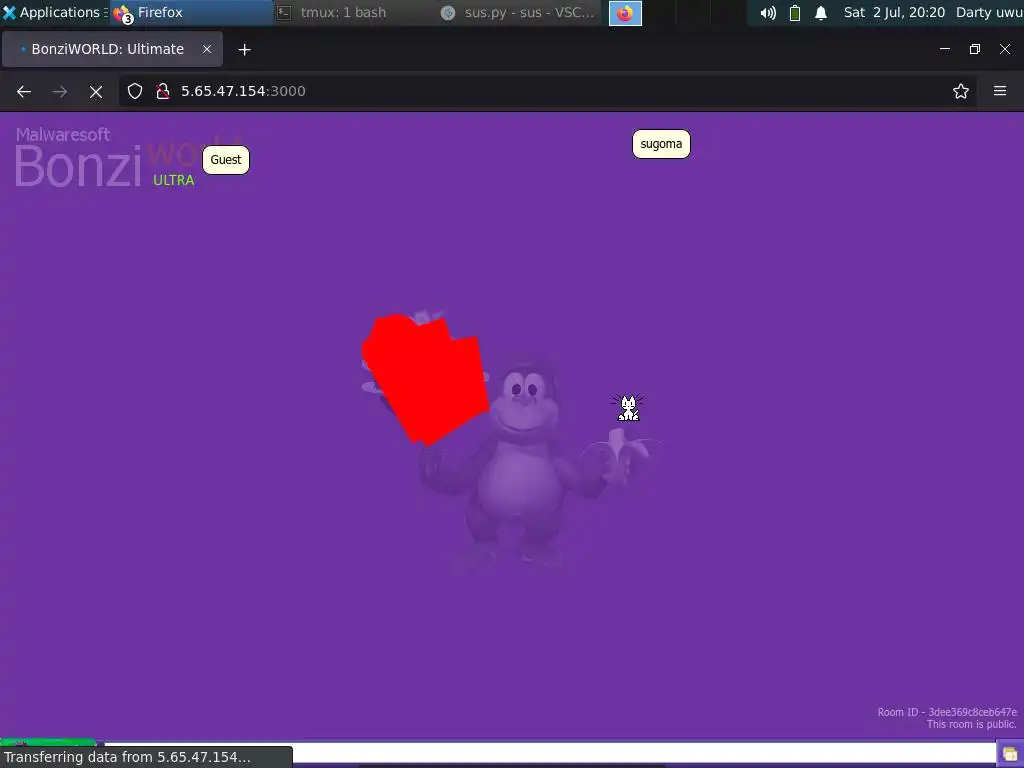Open workspace switcher Firefox thumbnail
This screenshot has height=768, width=1024.
[x=625, y=13]
